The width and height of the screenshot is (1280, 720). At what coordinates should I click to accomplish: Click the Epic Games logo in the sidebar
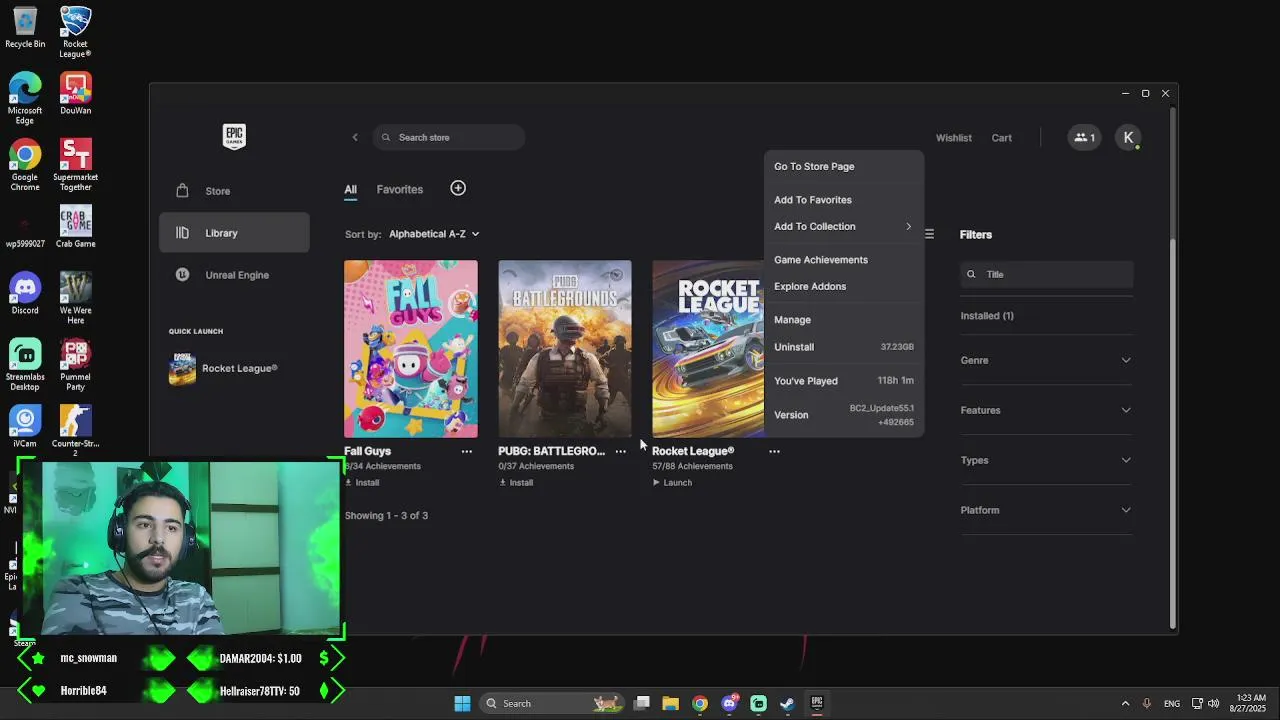(234, 136)
